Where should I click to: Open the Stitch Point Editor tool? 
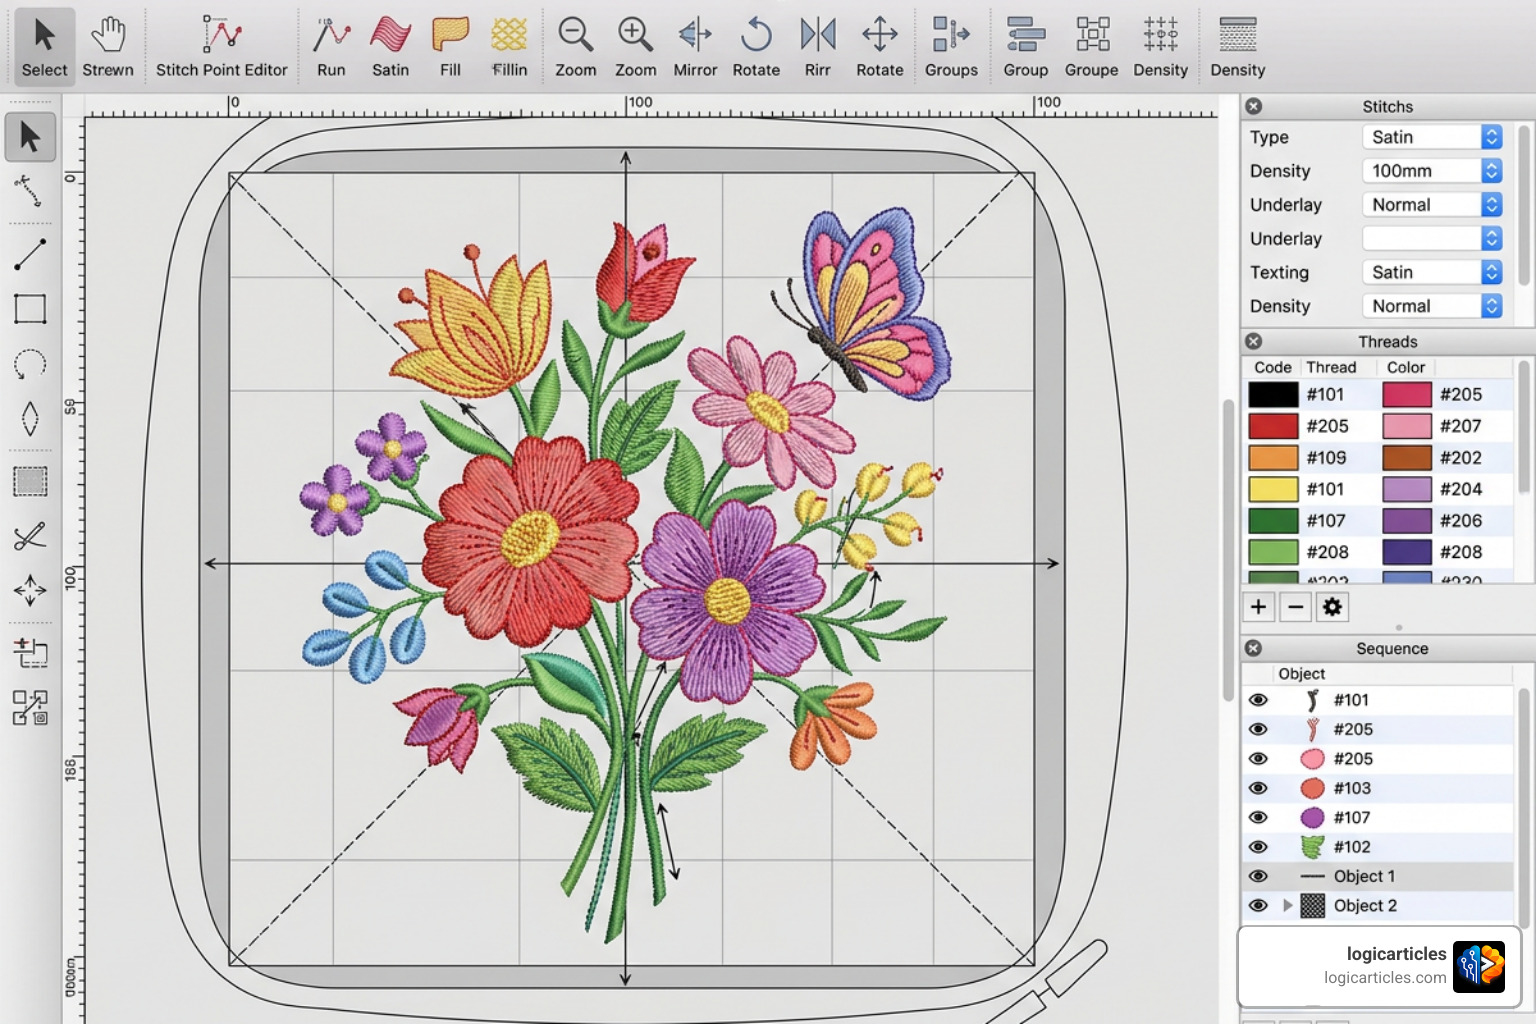coord(221,46)
